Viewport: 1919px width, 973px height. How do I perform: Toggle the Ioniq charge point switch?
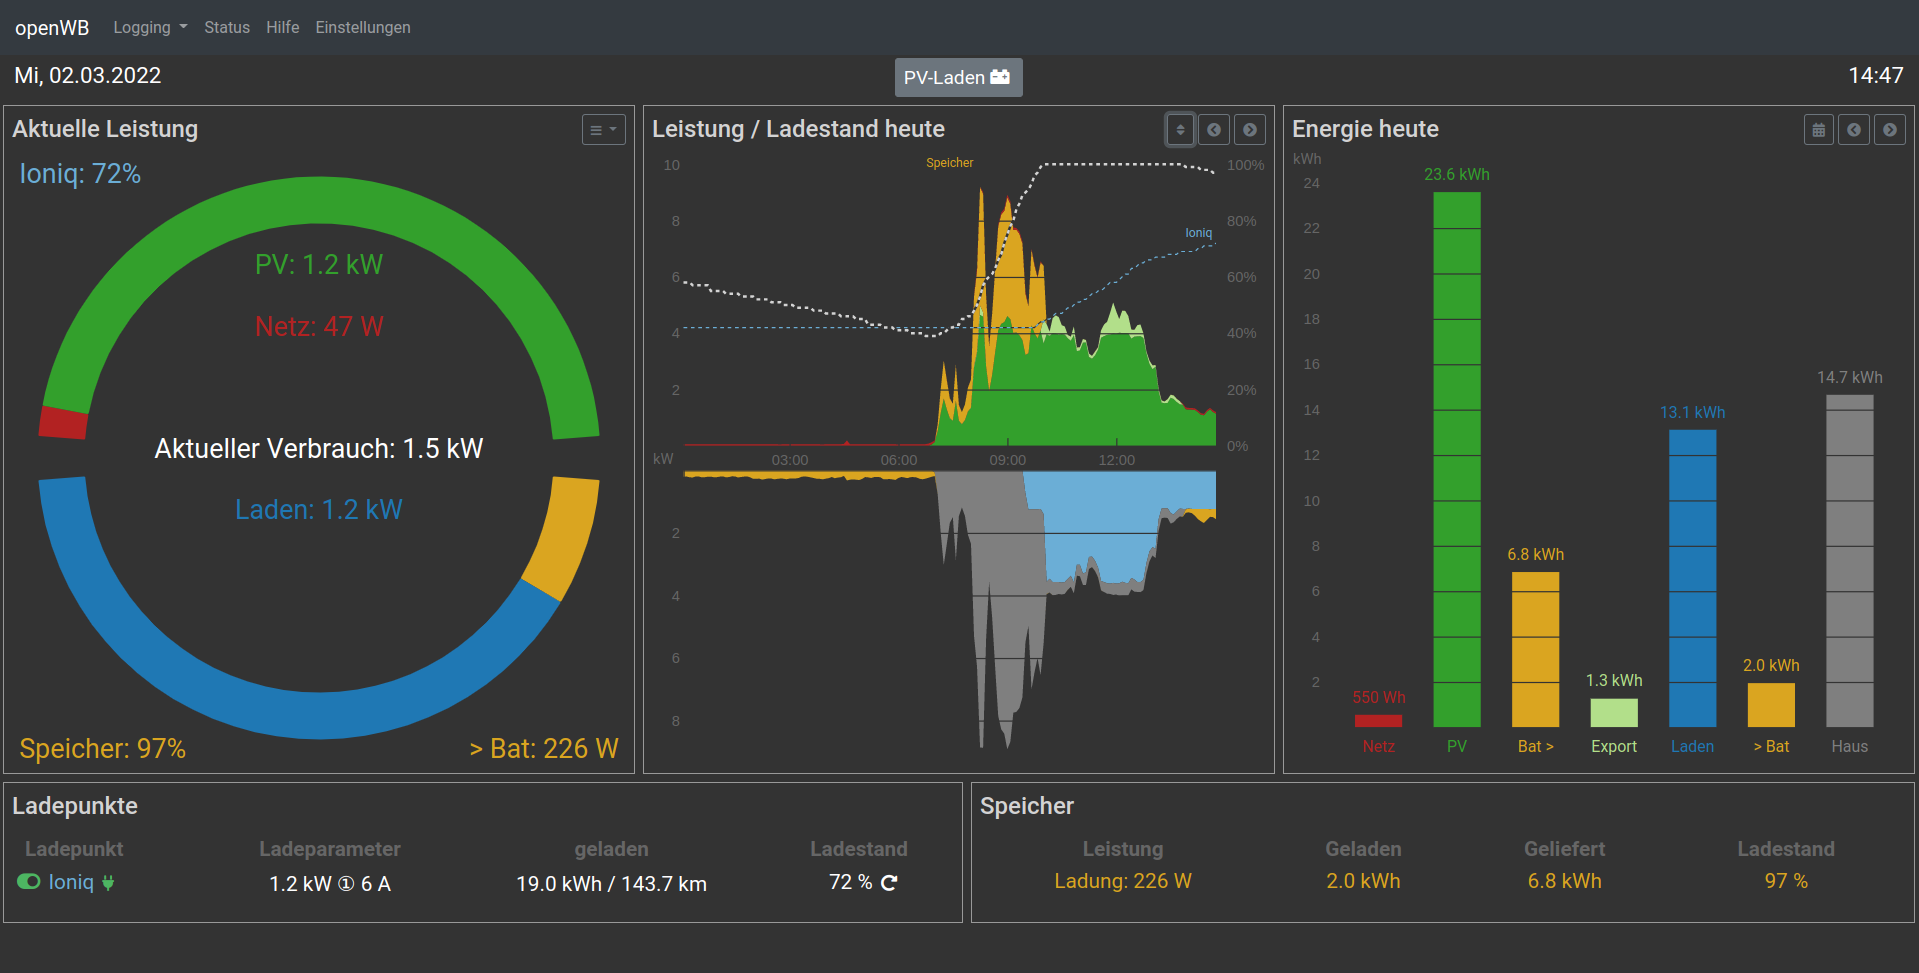[x=29, y=881]
